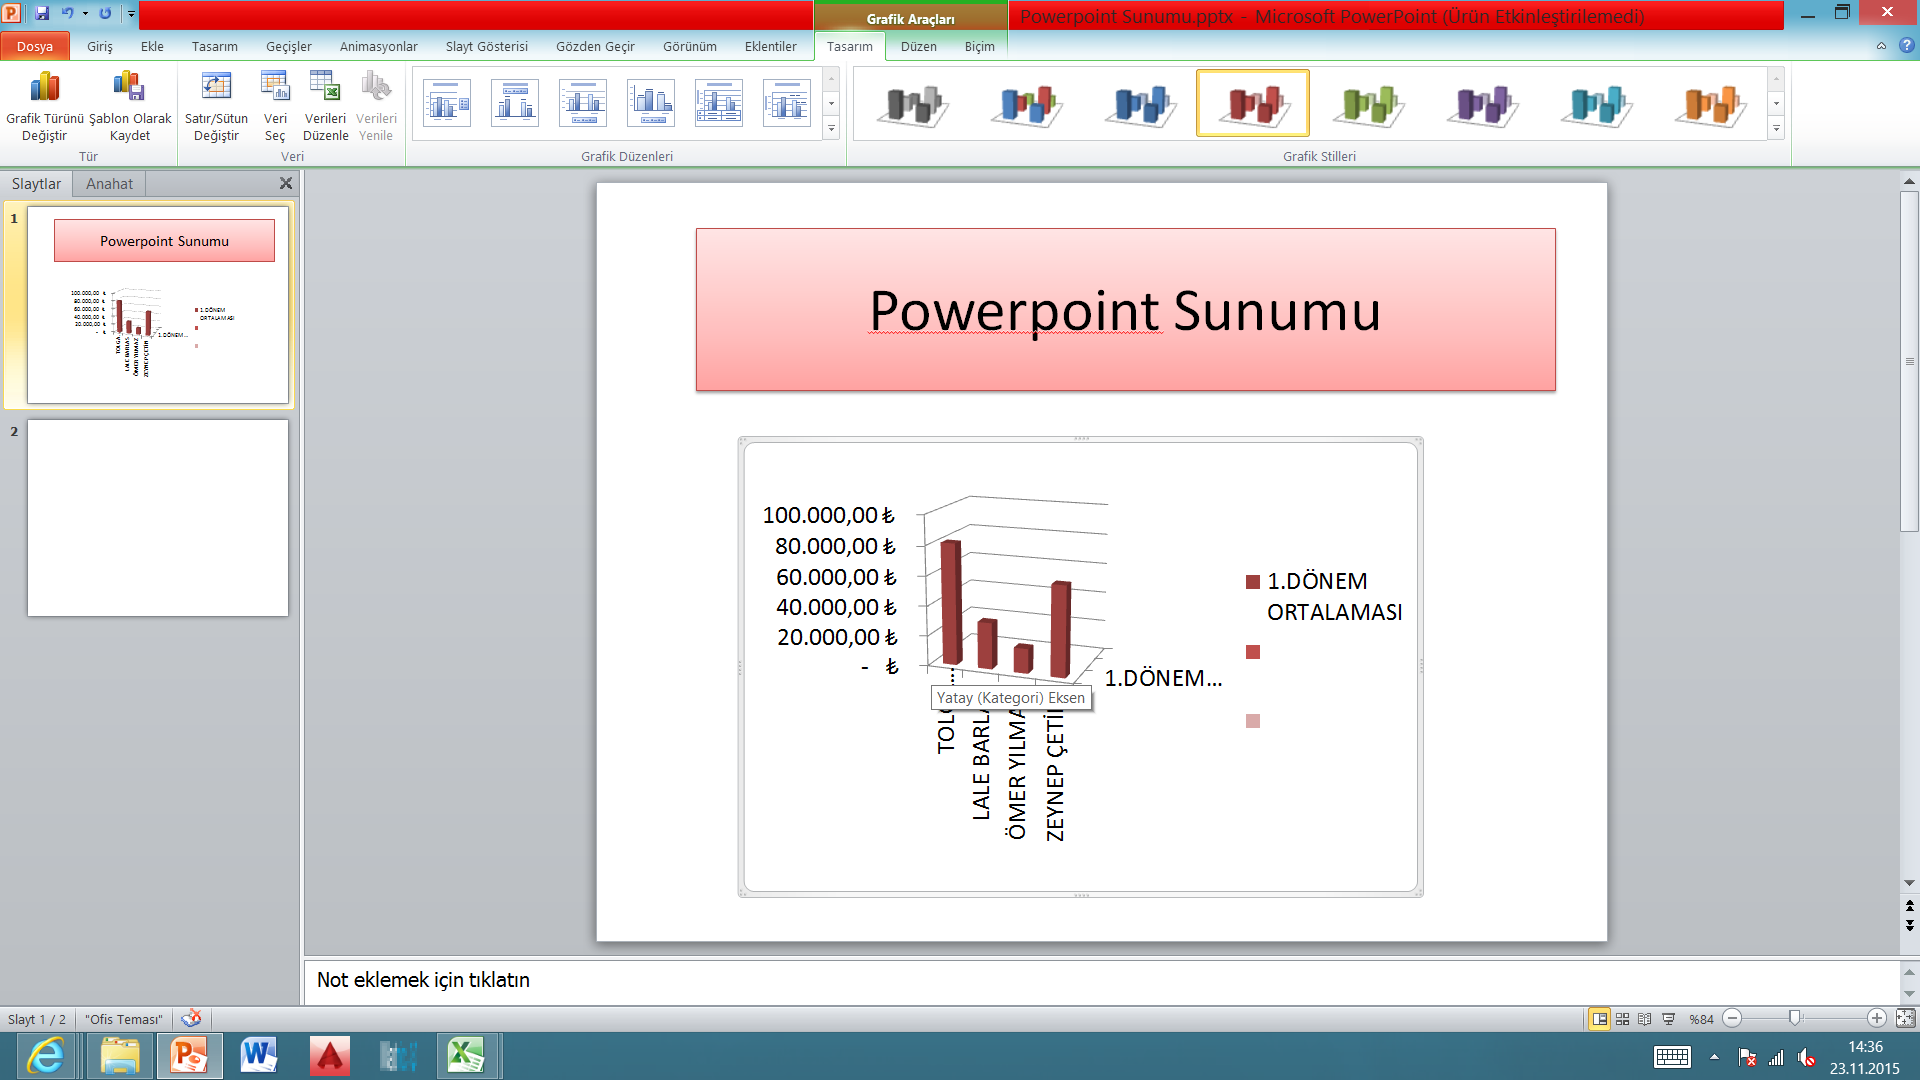Switch to the Ekle tab

pyautogui.click(x=152, y=46)
